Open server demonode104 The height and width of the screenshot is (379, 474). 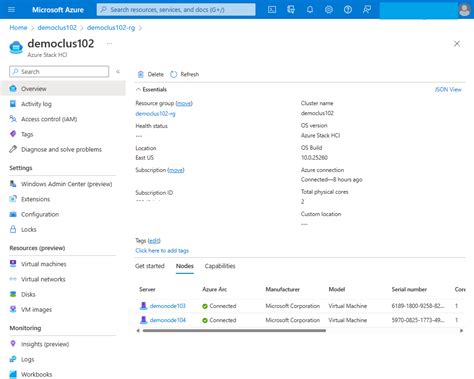(167, 320)
